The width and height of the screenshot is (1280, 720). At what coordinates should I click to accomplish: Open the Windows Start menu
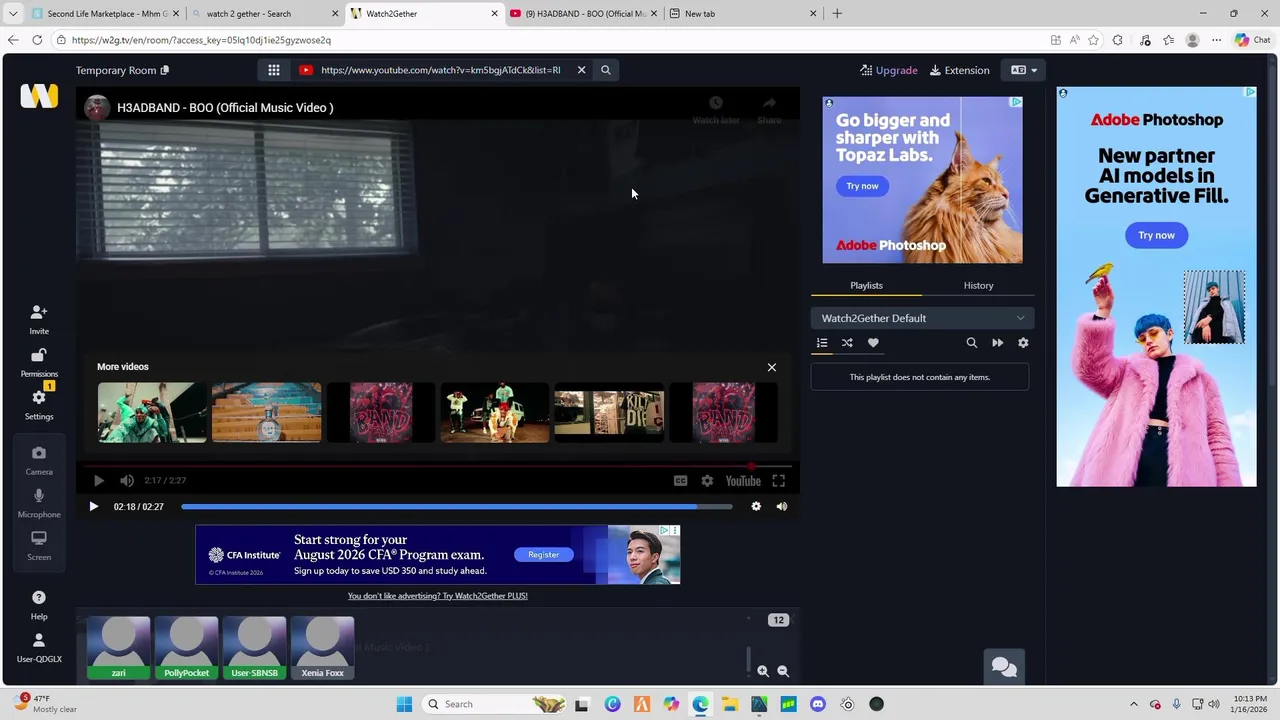(404, 704)
